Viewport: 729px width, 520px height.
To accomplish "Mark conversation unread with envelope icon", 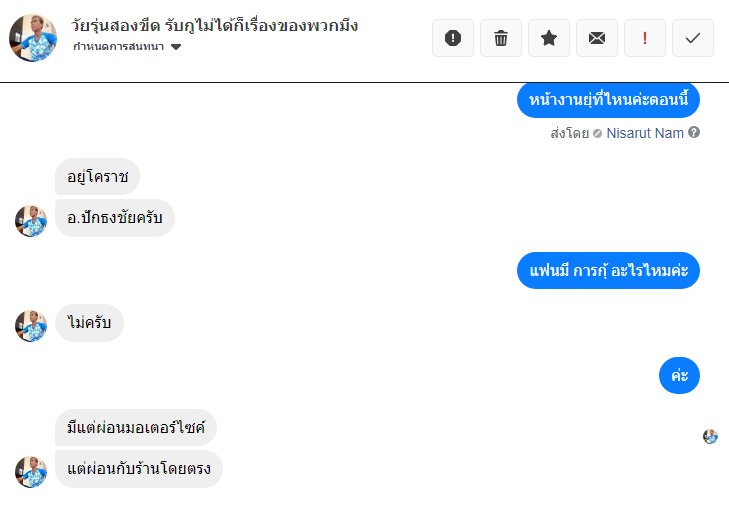I will point(597,38).
